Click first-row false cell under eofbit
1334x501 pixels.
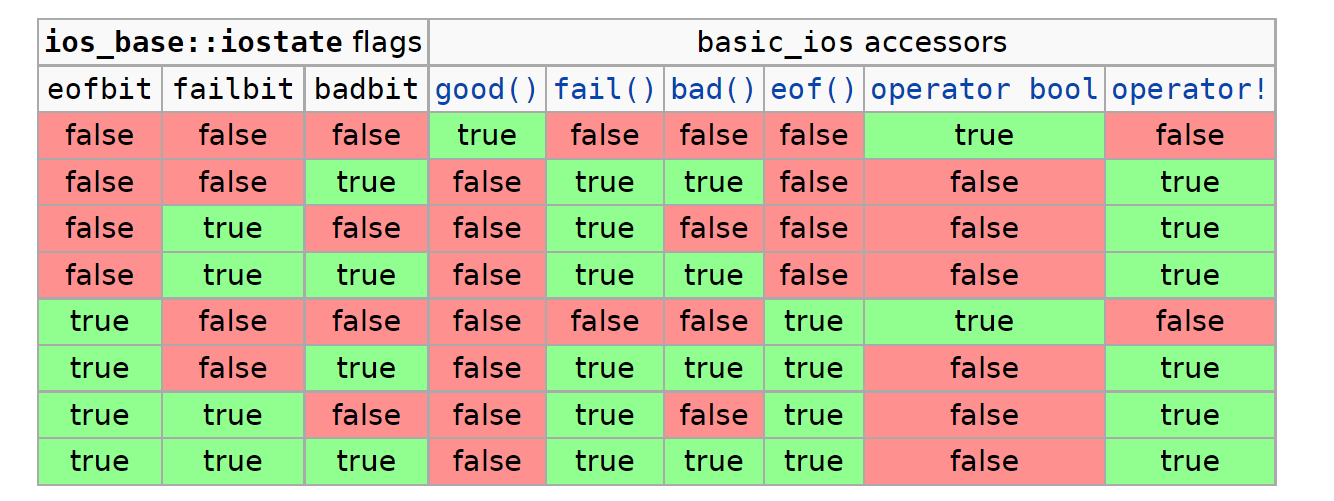point(100,136)
